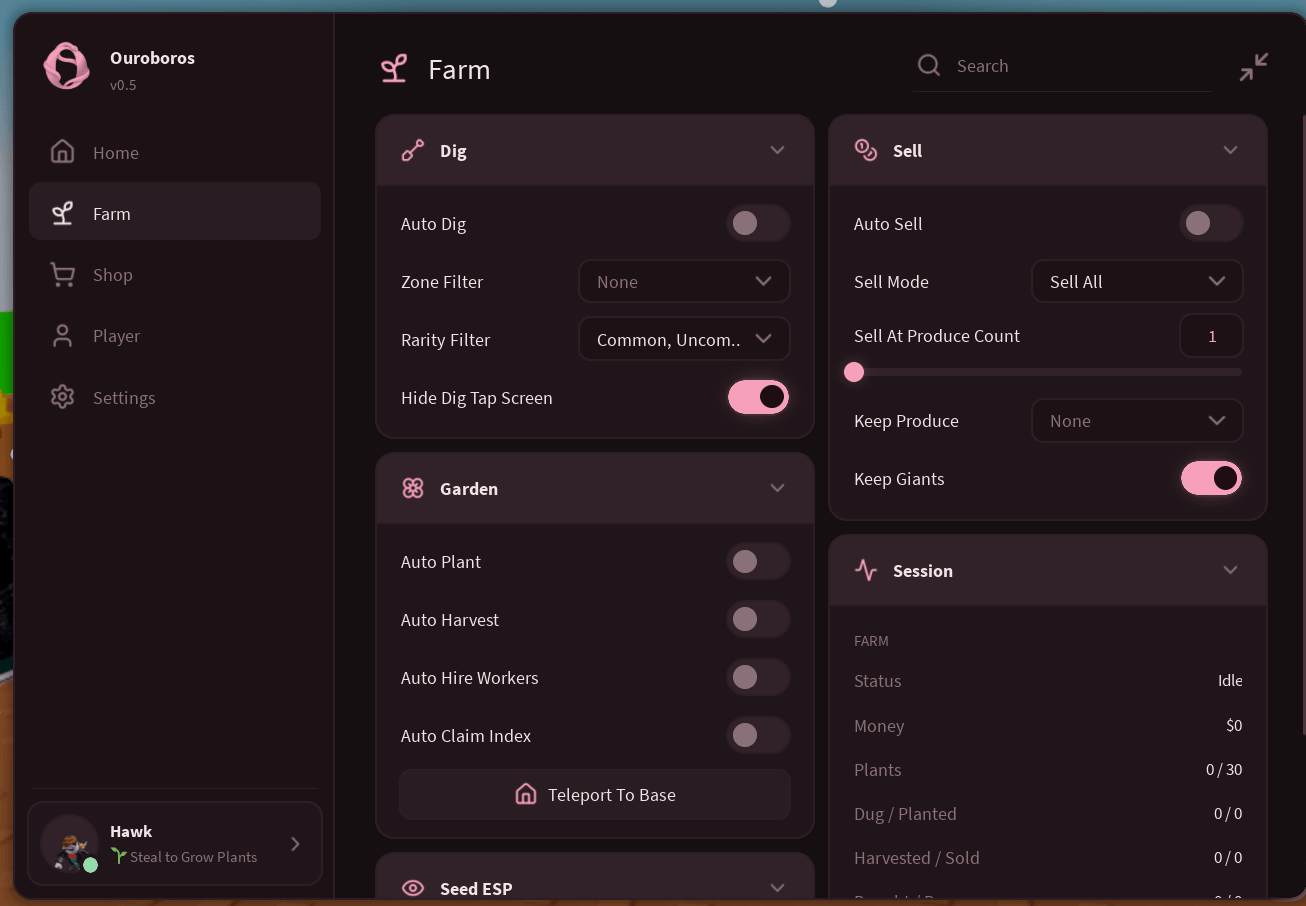
Task: Select the Farm sidebar item
Action: coord(175,211)
